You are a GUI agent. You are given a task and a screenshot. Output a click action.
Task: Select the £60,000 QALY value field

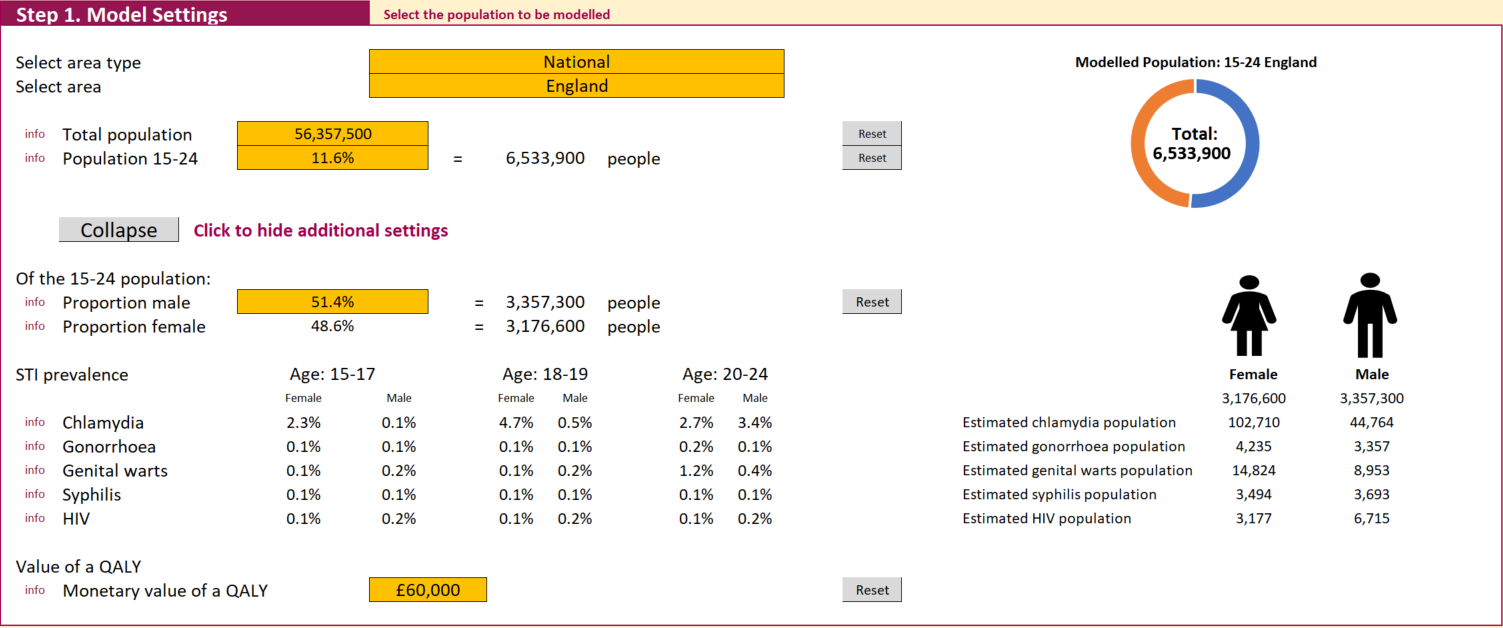428,590
